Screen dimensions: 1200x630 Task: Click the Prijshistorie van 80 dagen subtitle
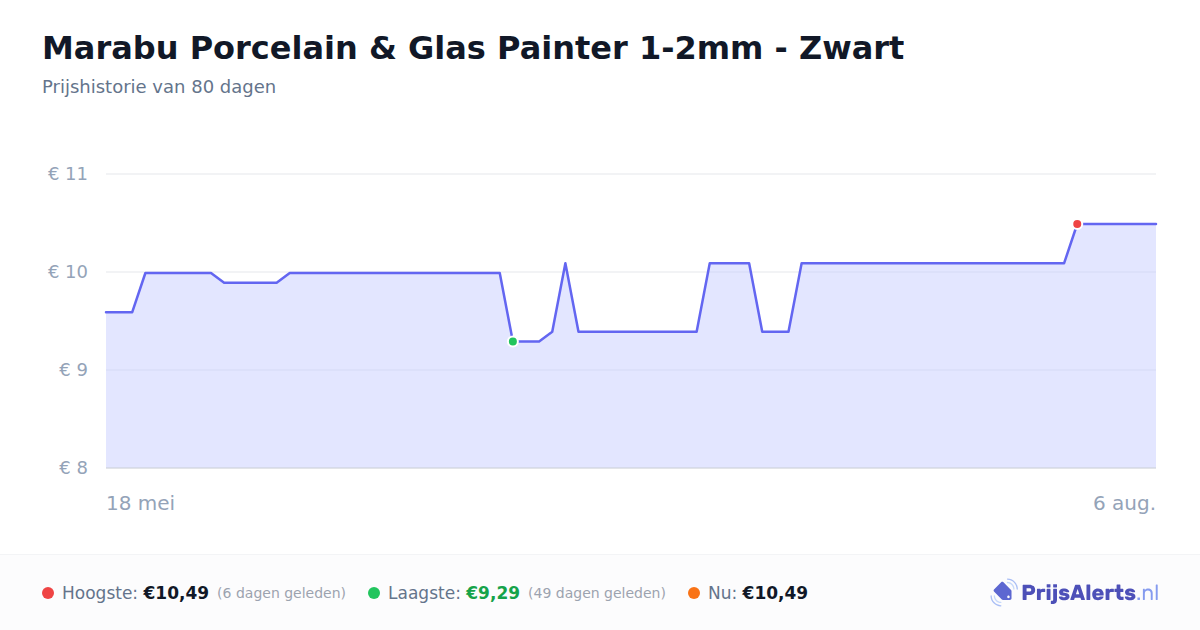click(x=159, y=87)
